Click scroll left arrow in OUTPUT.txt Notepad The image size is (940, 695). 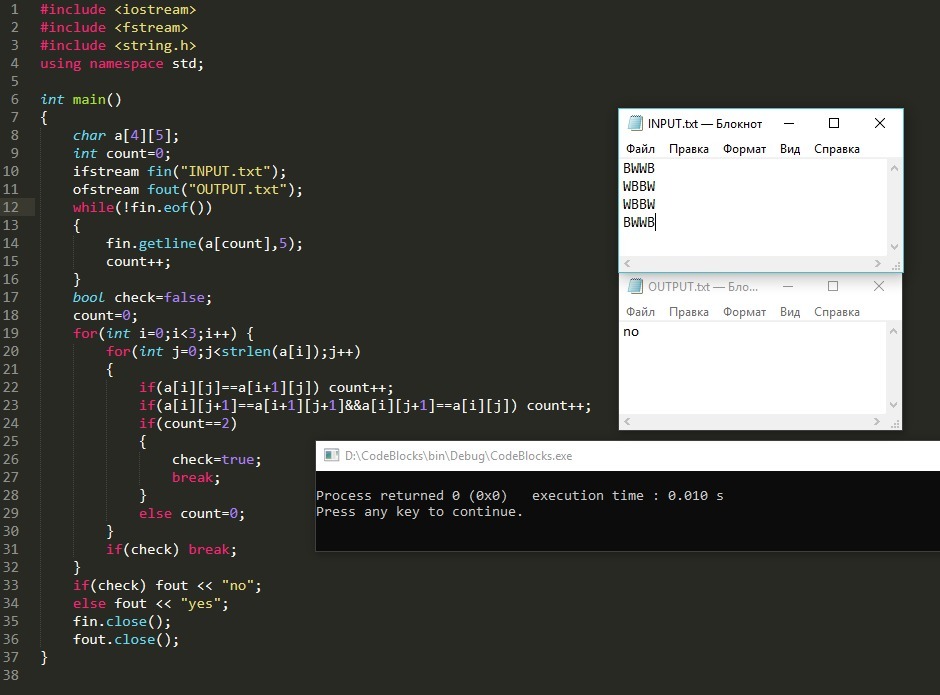pyautogui.click(x=627, y=422)
